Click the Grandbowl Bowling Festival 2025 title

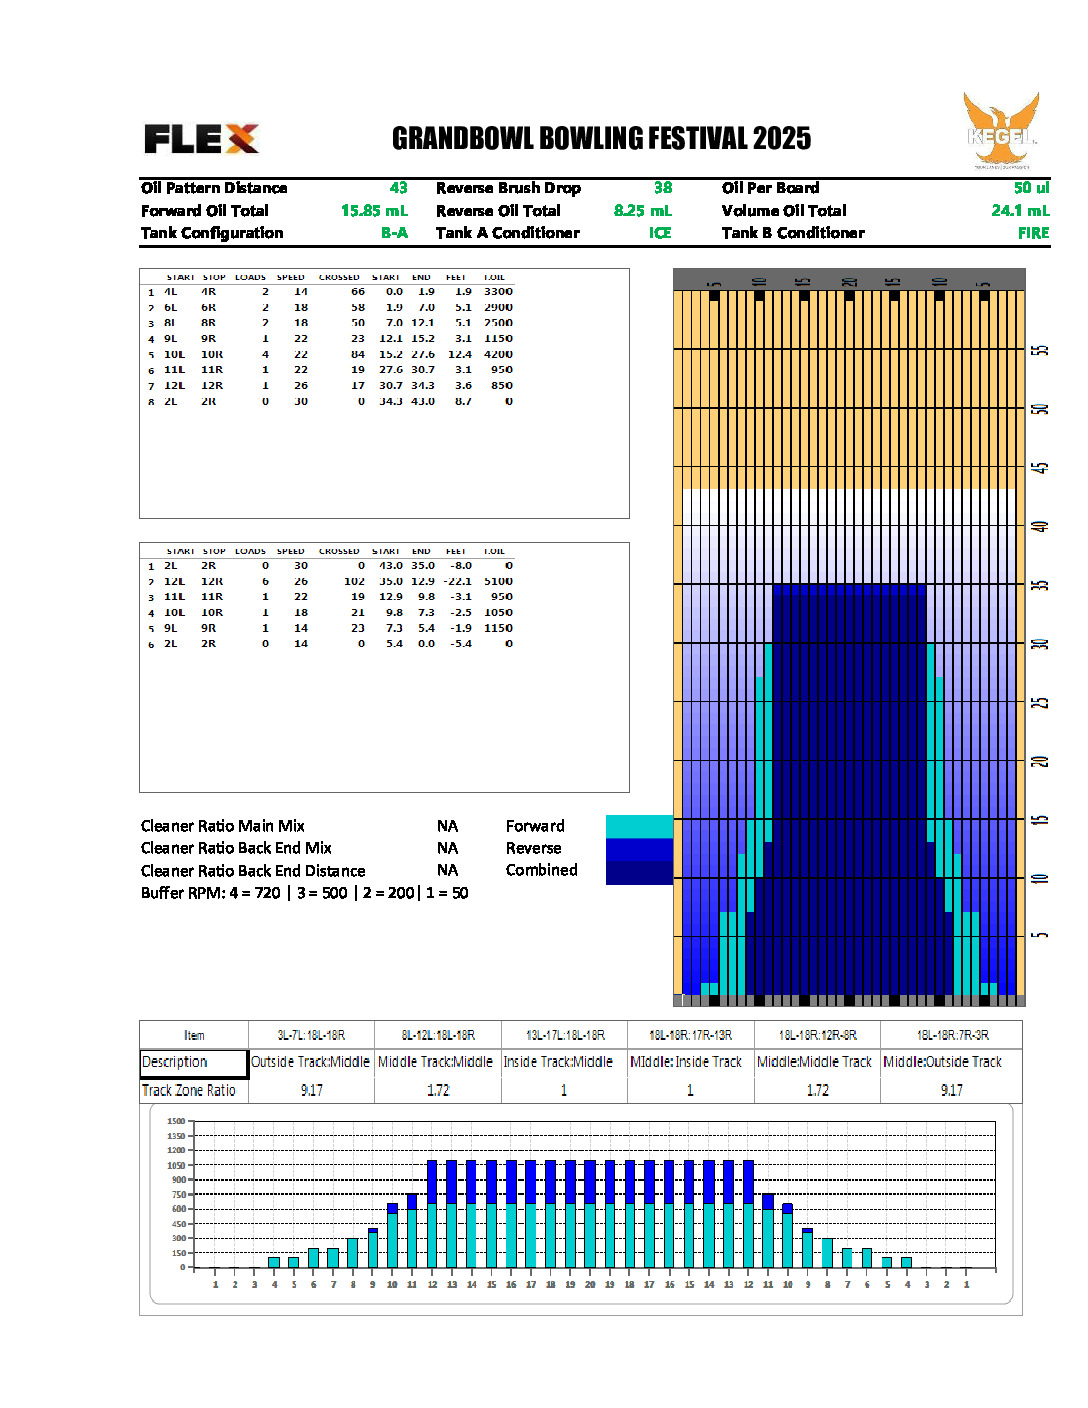601,139
